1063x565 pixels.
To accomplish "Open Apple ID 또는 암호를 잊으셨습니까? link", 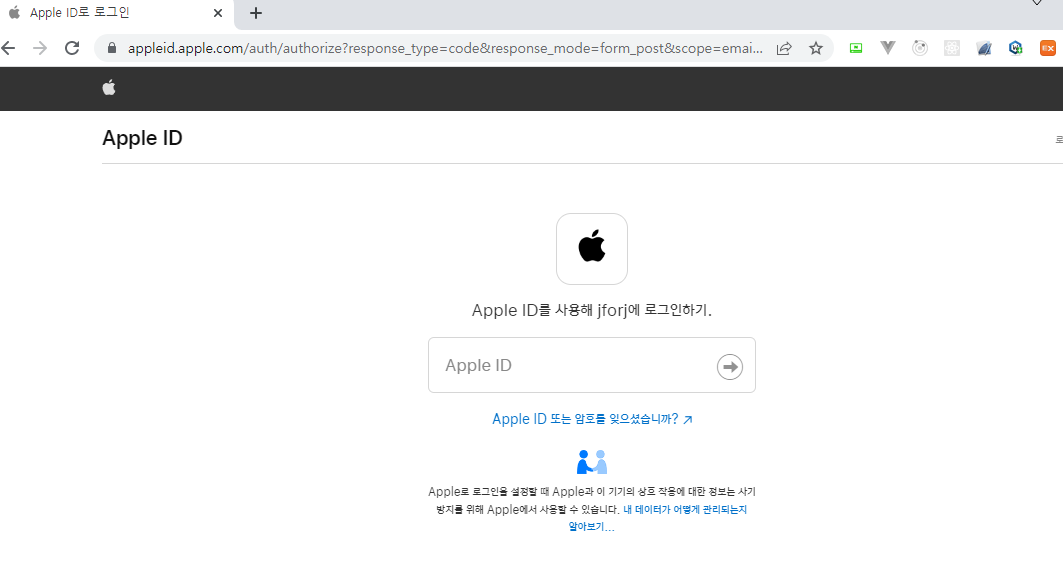I will [x=592, y=419].
